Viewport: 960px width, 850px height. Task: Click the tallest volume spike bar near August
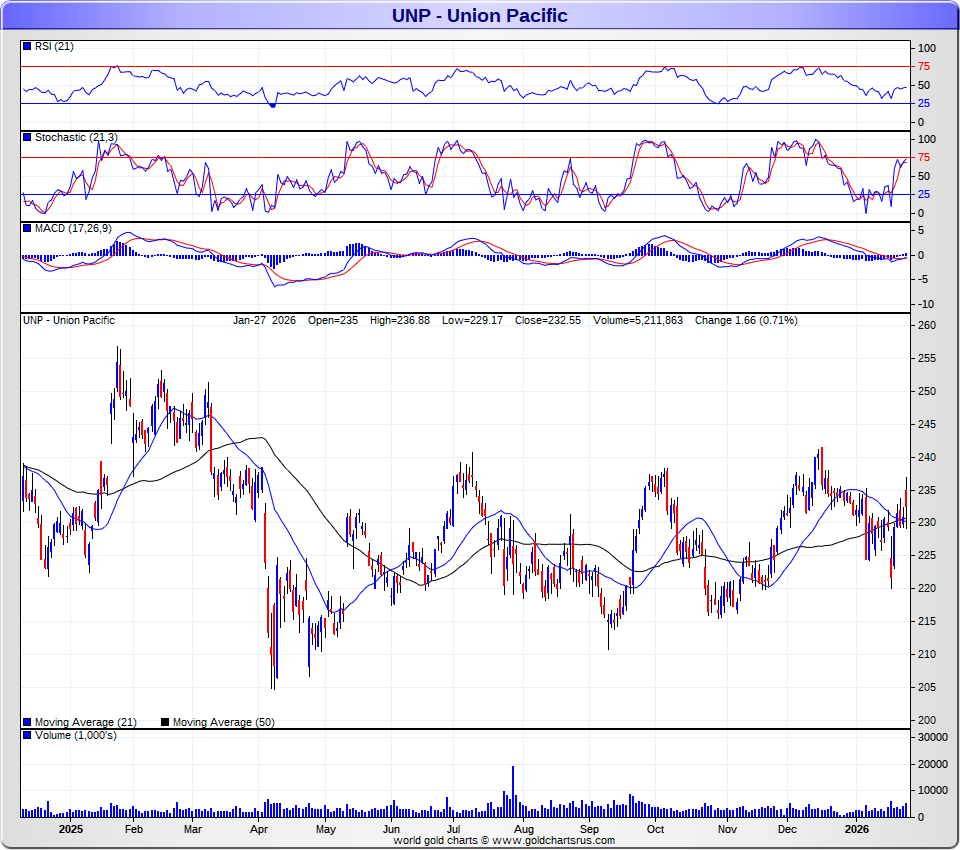513,792
